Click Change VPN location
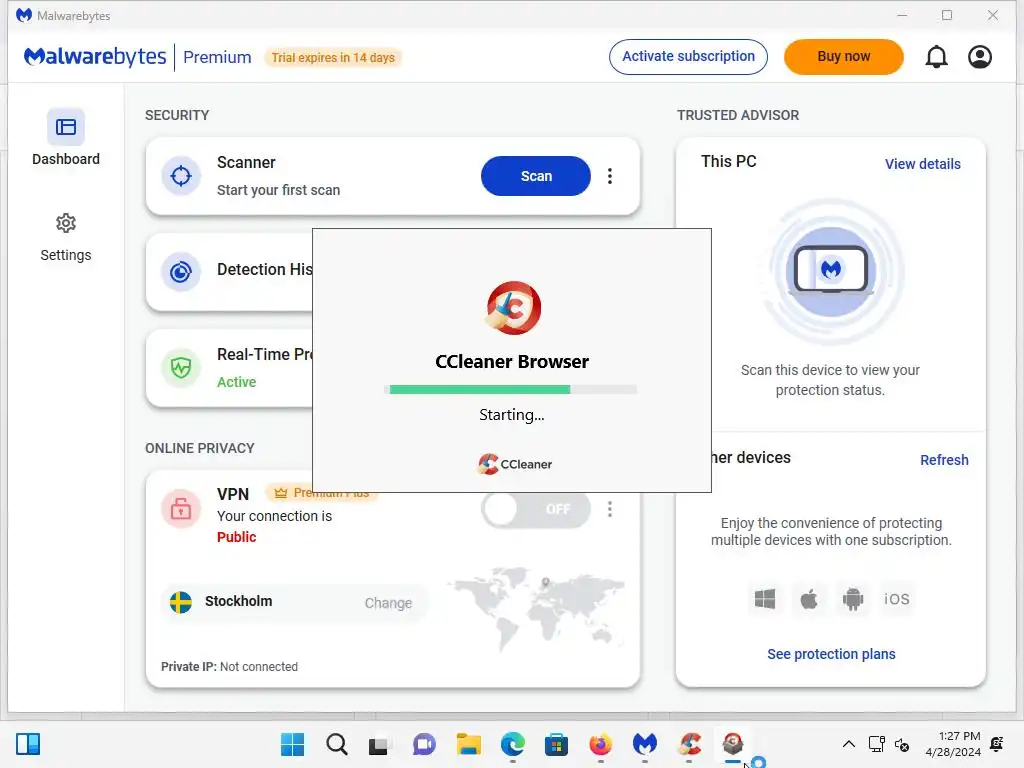The height and width of the screenshot is (768, 1024). point(389,603)
